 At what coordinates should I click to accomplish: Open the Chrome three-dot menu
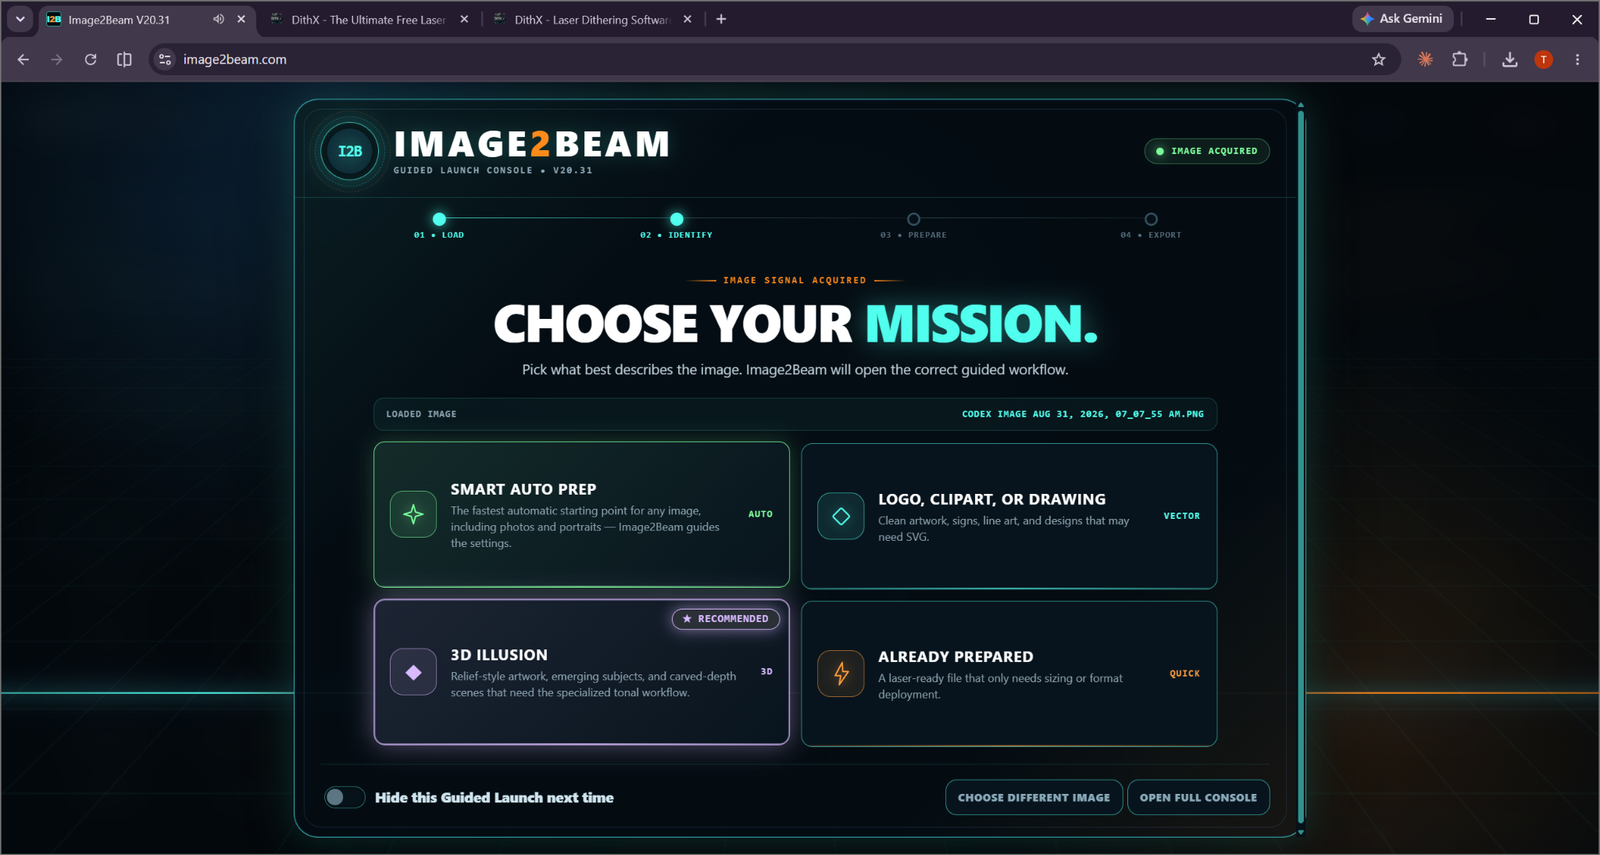(x=1577, y=60)
